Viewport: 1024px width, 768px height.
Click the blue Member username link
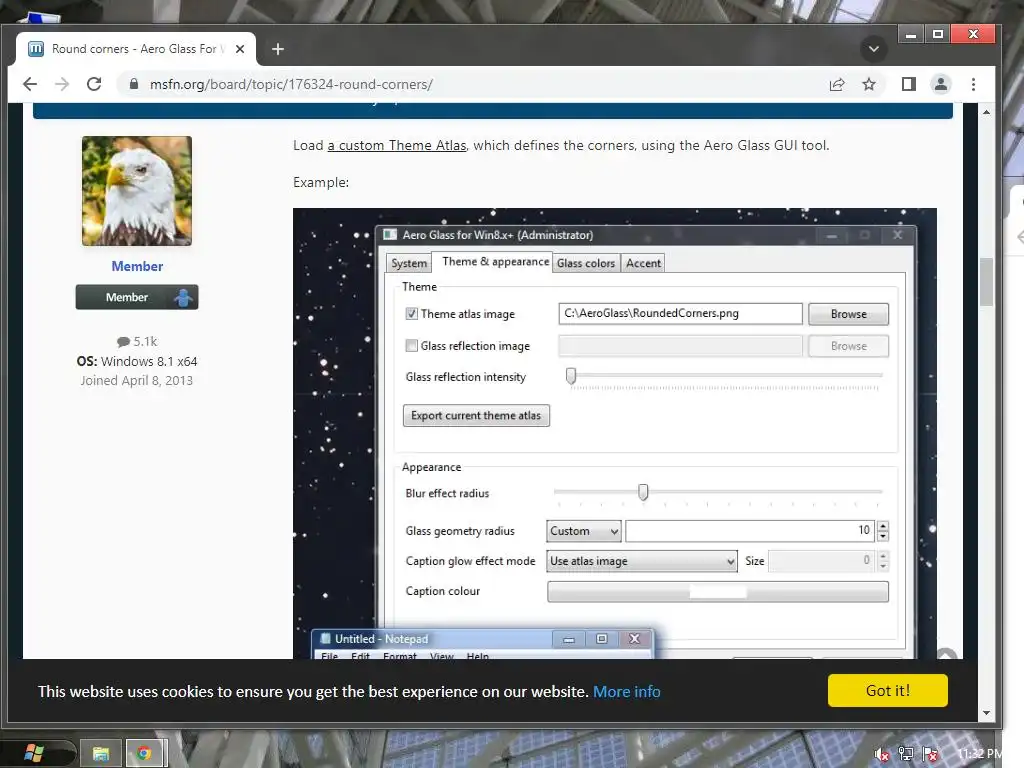(137, 266)
